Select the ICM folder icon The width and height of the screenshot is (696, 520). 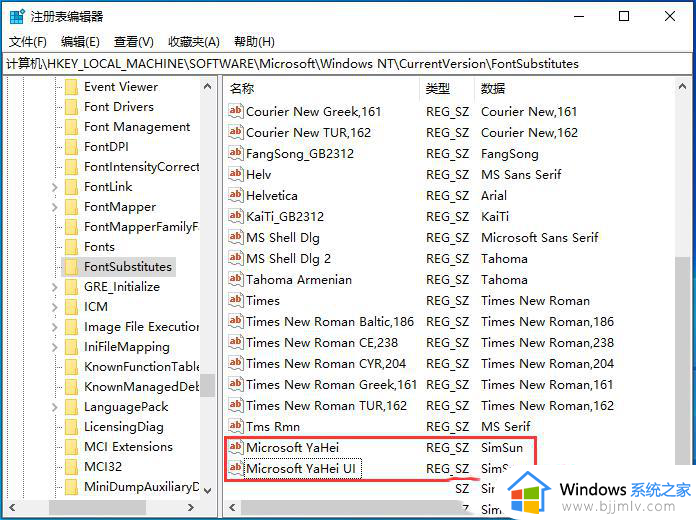(71, 307)
